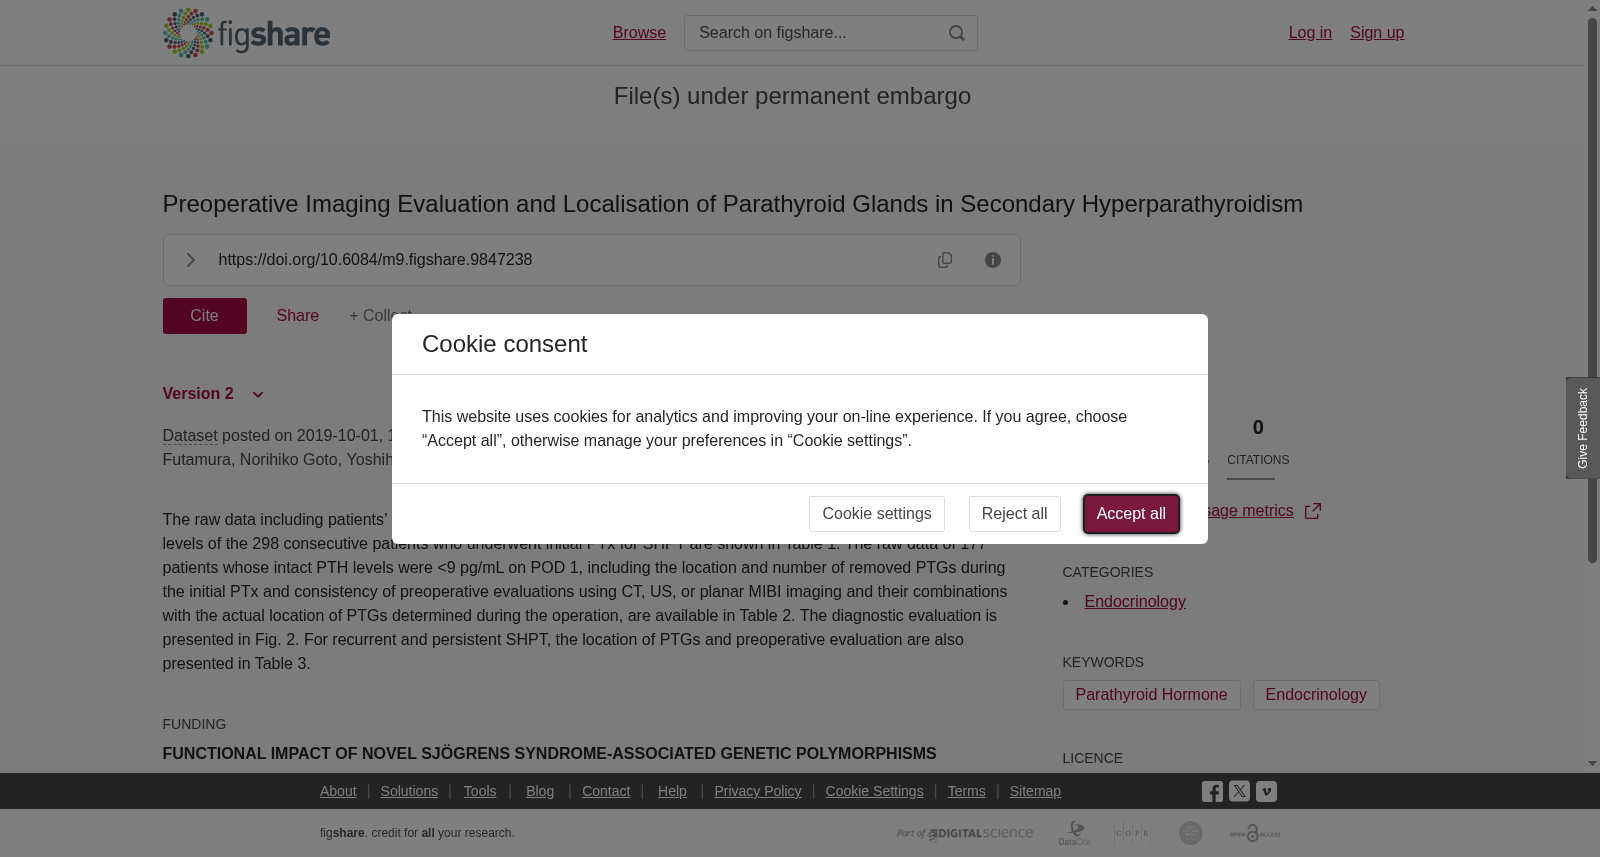Click the Log in link
Screen dimensions: 1600x857
pyautogui.click(x=1310, y=33)
